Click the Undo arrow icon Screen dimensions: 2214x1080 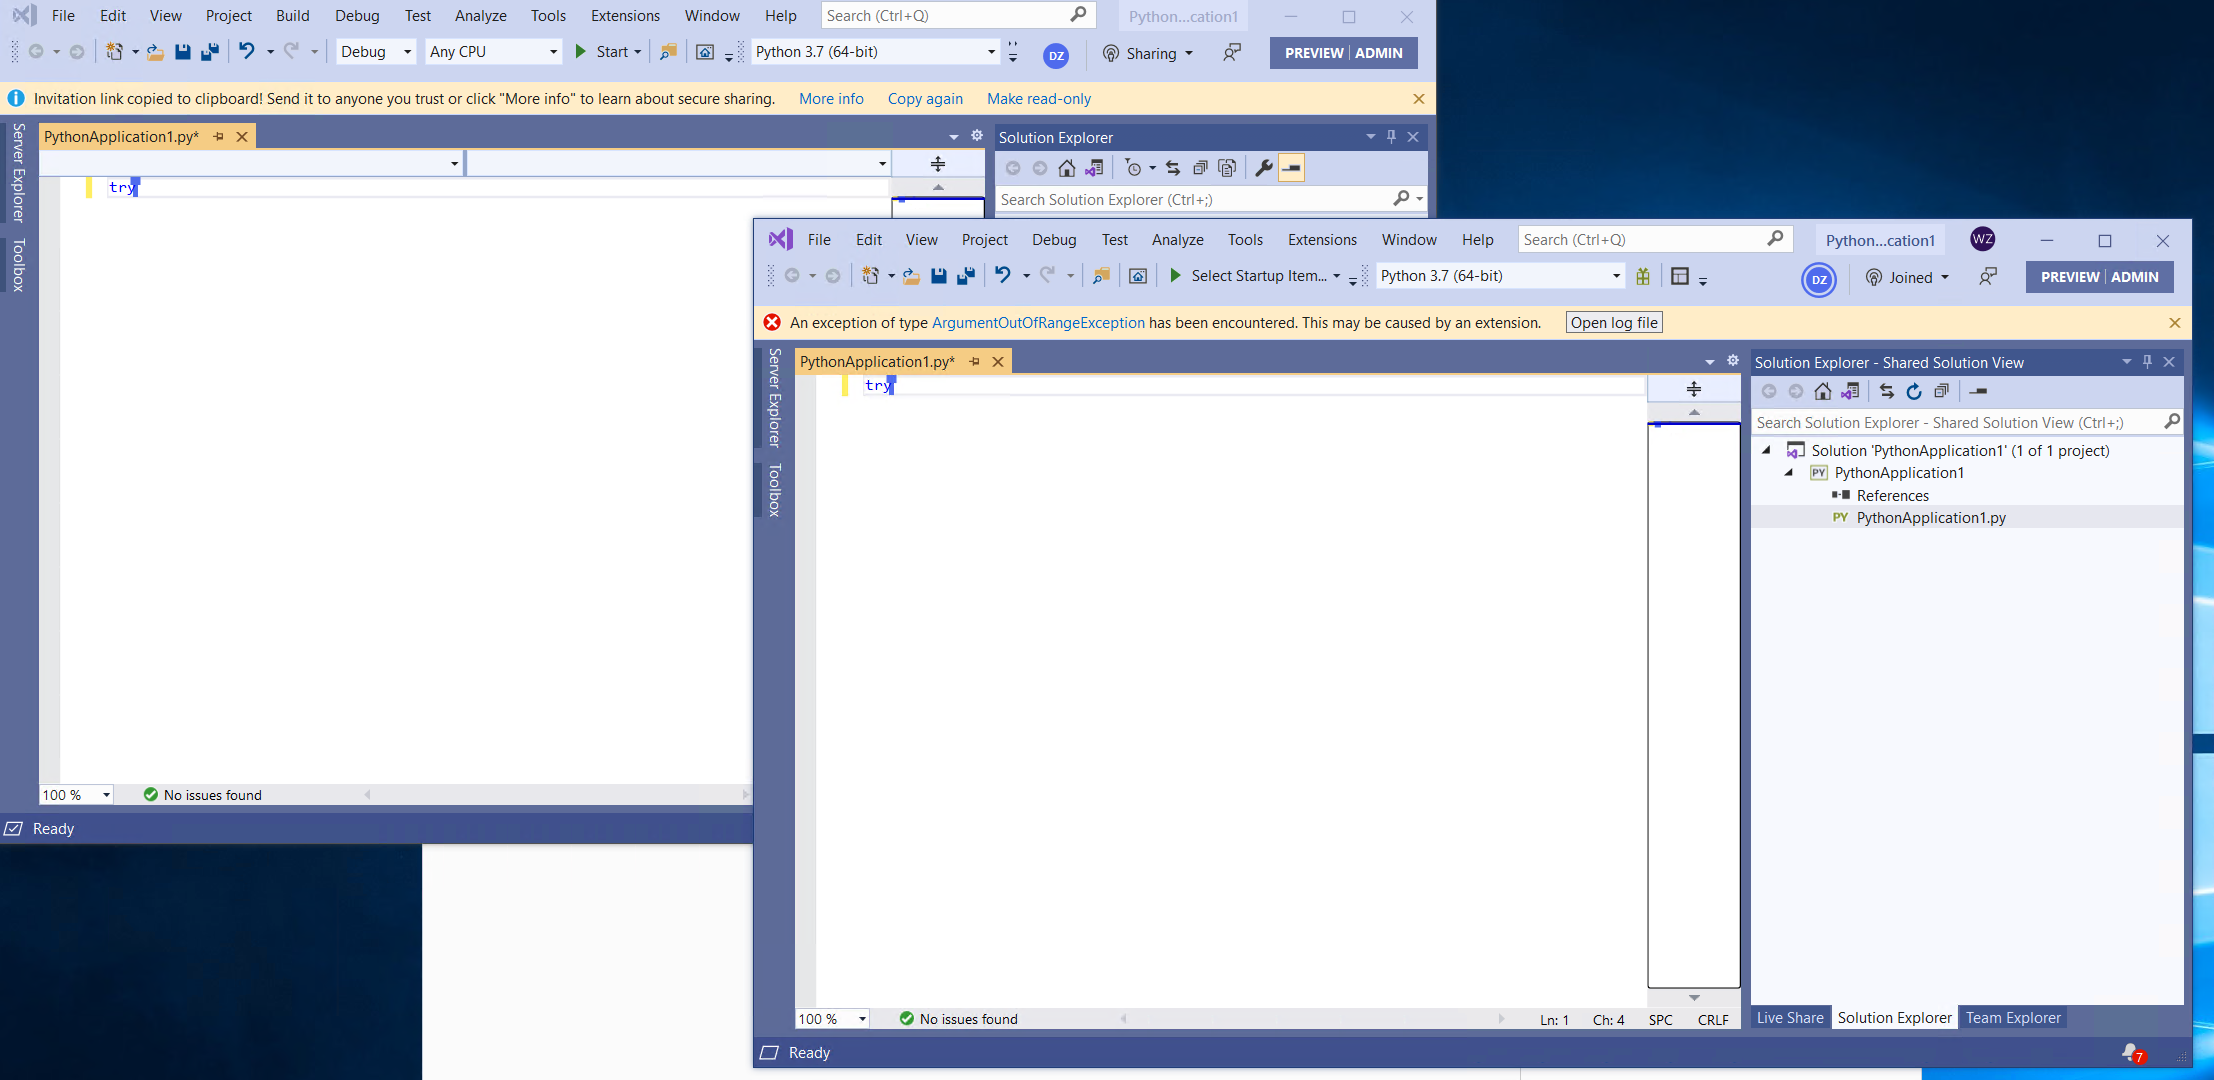1004,276
